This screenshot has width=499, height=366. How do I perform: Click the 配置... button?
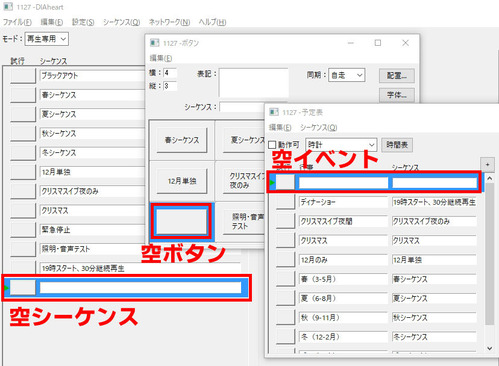[x=397, y=76]
